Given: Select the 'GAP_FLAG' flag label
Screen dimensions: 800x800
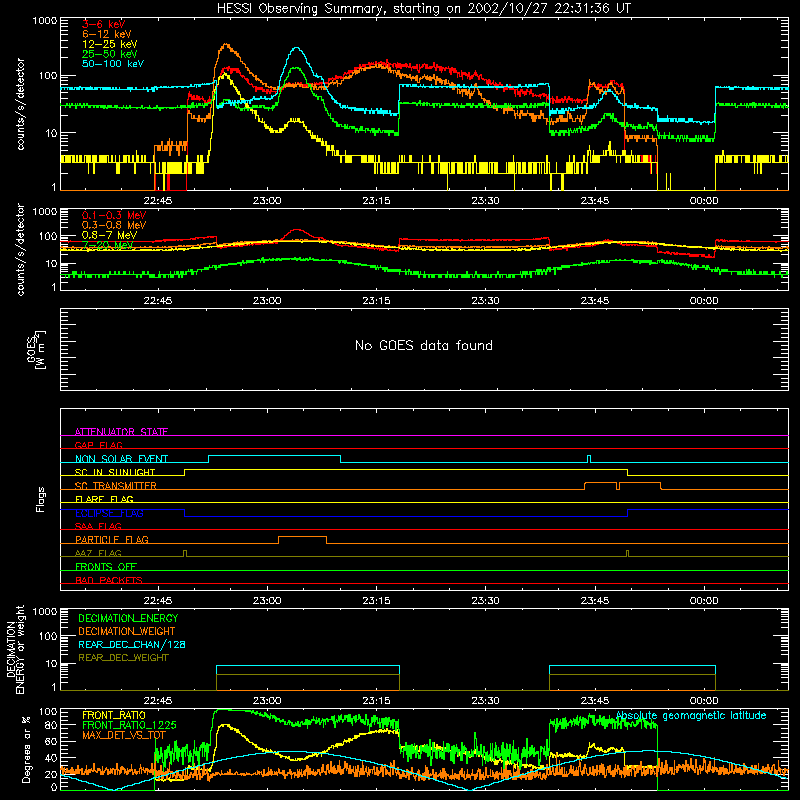Looking at the screenshot, I should [x=98, y=445].
